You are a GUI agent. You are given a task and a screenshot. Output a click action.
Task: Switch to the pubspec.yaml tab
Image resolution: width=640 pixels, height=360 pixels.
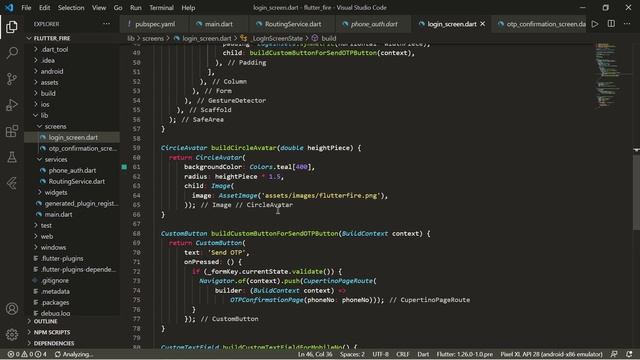coord(155,24)
